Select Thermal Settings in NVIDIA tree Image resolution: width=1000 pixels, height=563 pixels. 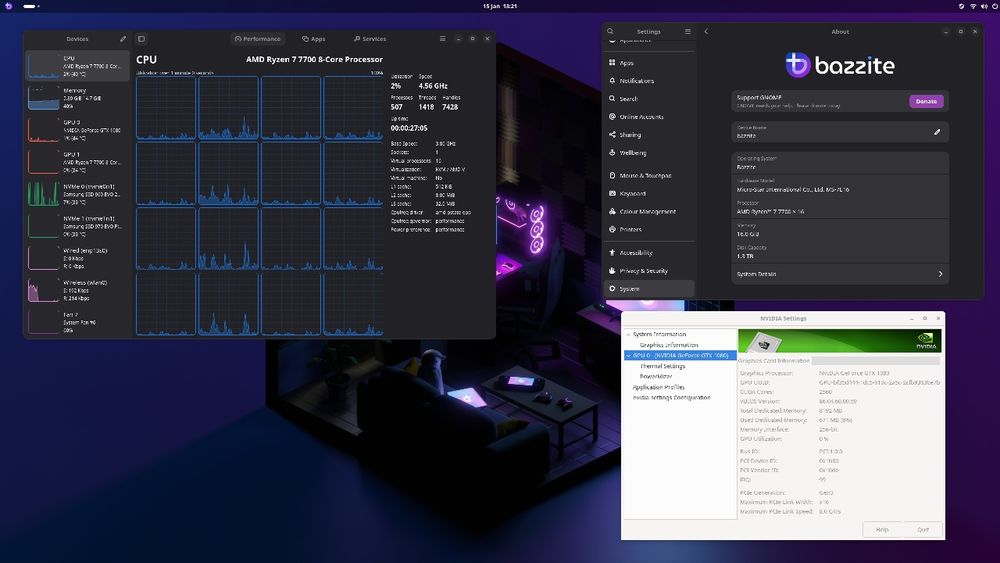coord(662,367)
